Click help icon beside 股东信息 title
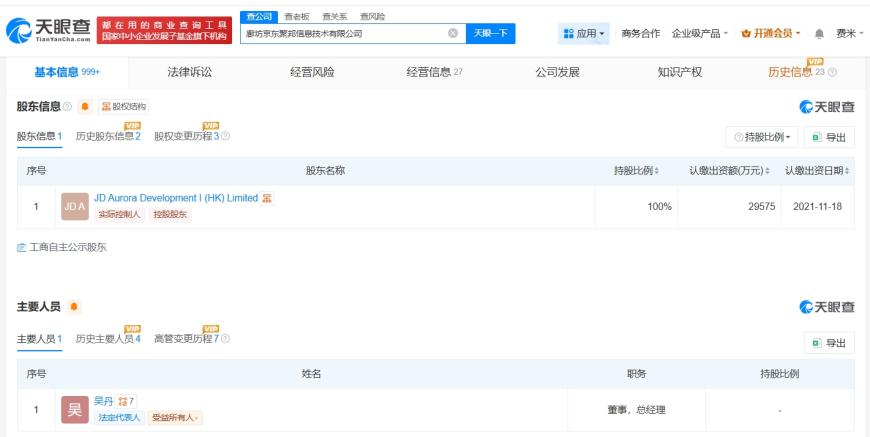The width and height of the screenshot is (870, 437). (x=68, y=106)
